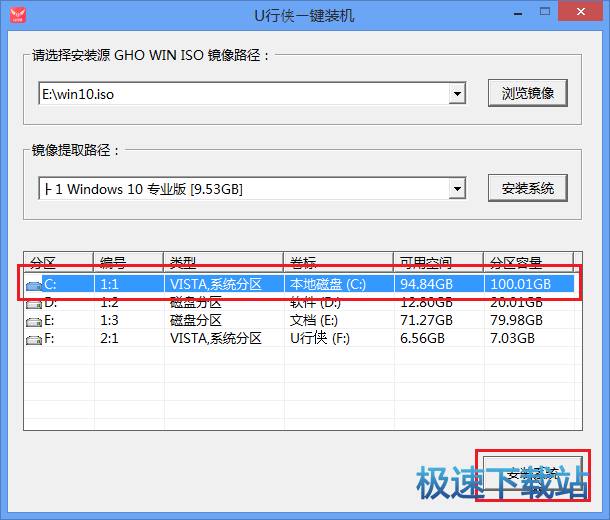Maximize the U行侠一键装机 window

point(545,12)
